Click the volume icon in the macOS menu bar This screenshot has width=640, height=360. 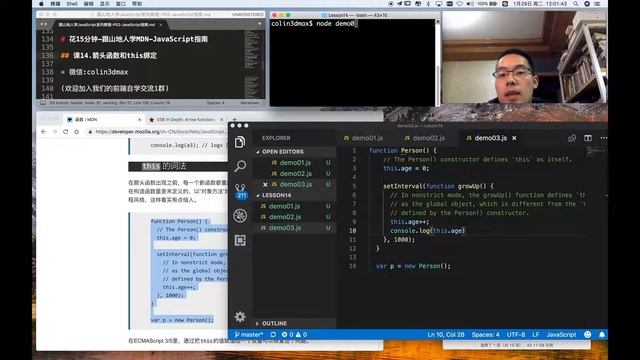(x=470, y=4)
